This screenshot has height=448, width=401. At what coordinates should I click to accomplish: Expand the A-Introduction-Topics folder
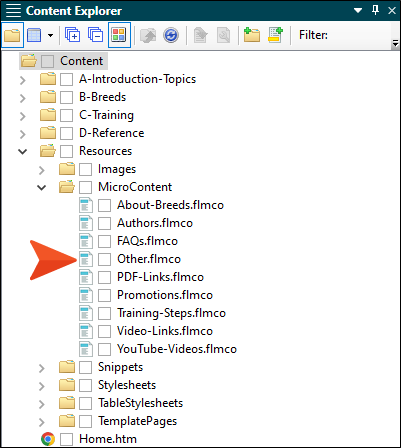(22, 80)
